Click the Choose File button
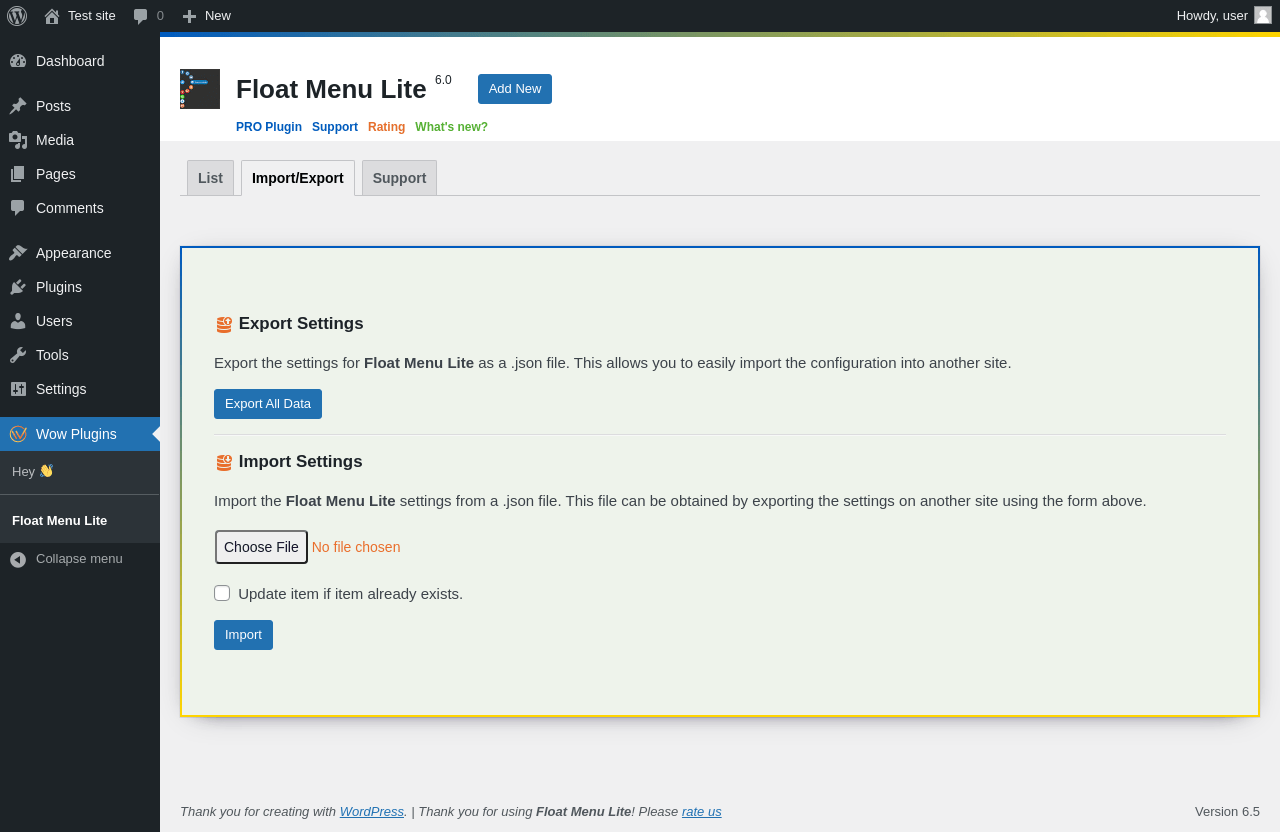1280x832 pixels. click(x=261, y=547)
